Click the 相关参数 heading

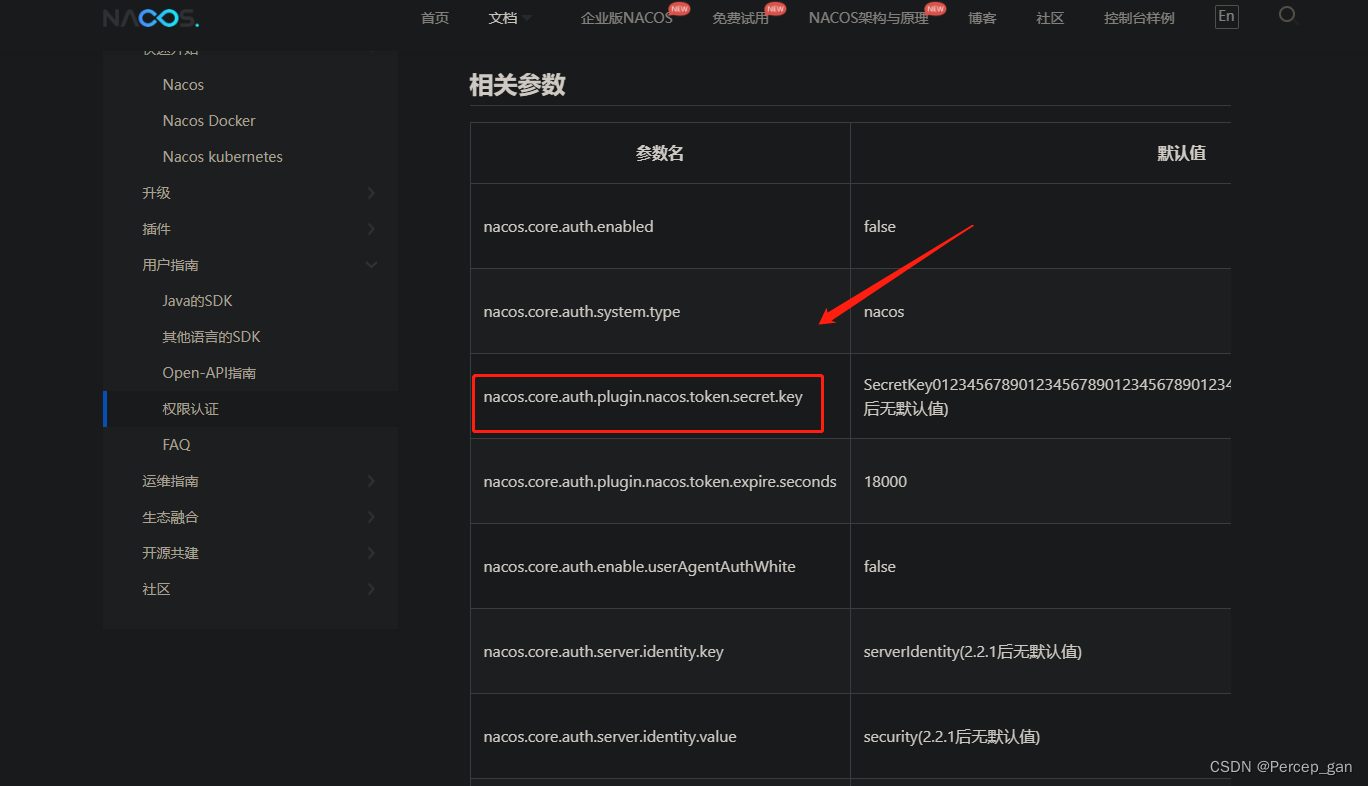tap(517, 85)
